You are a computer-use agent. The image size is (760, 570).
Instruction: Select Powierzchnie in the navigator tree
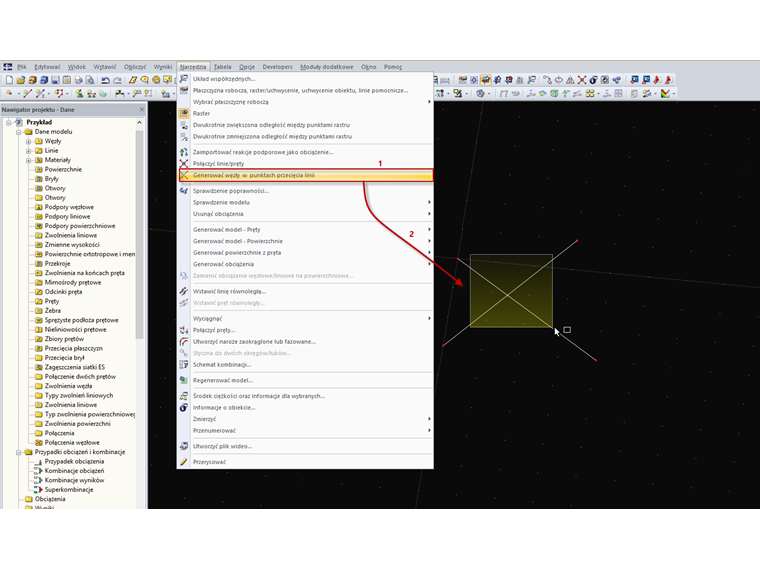tap(63, 169)
